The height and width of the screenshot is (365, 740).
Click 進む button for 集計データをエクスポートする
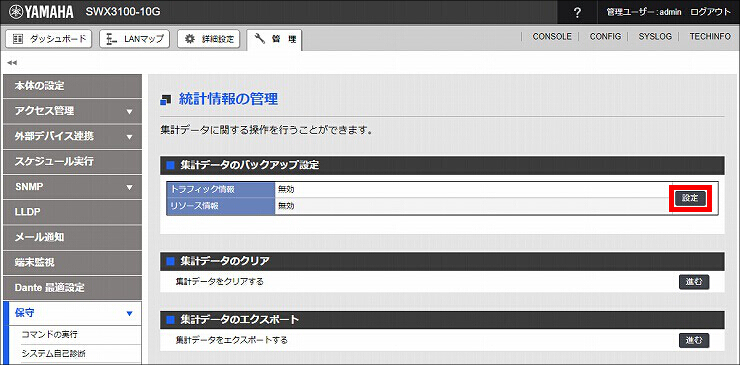694,340
